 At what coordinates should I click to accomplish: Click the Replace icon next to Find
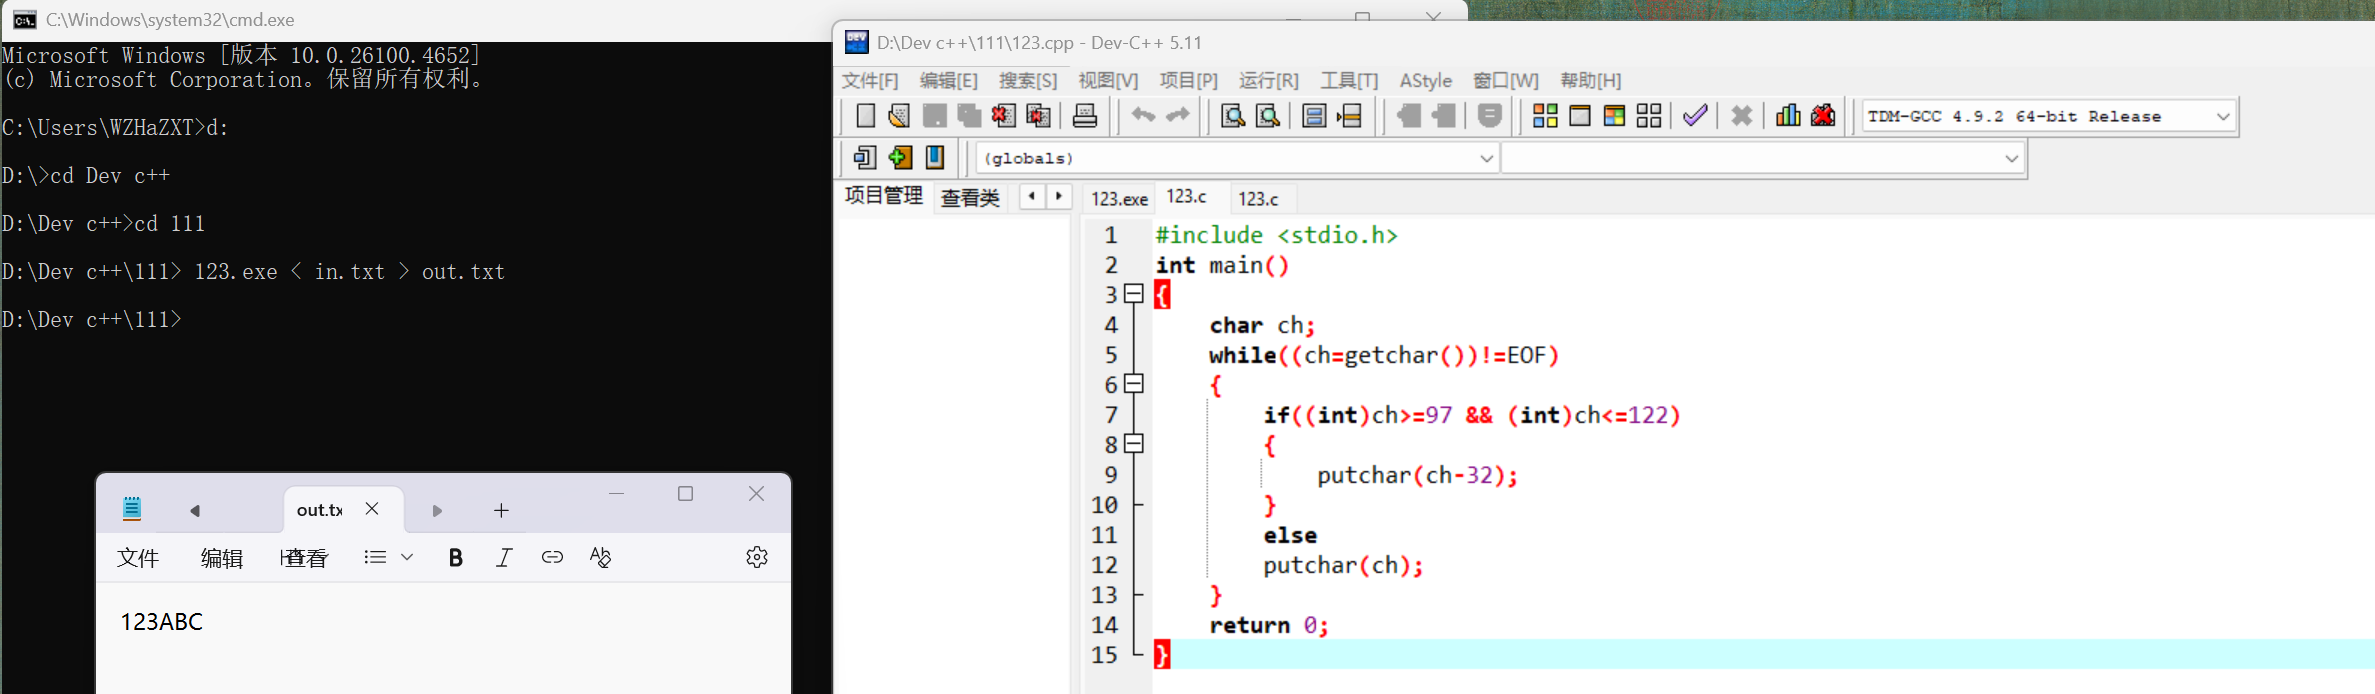(1268, 116)
